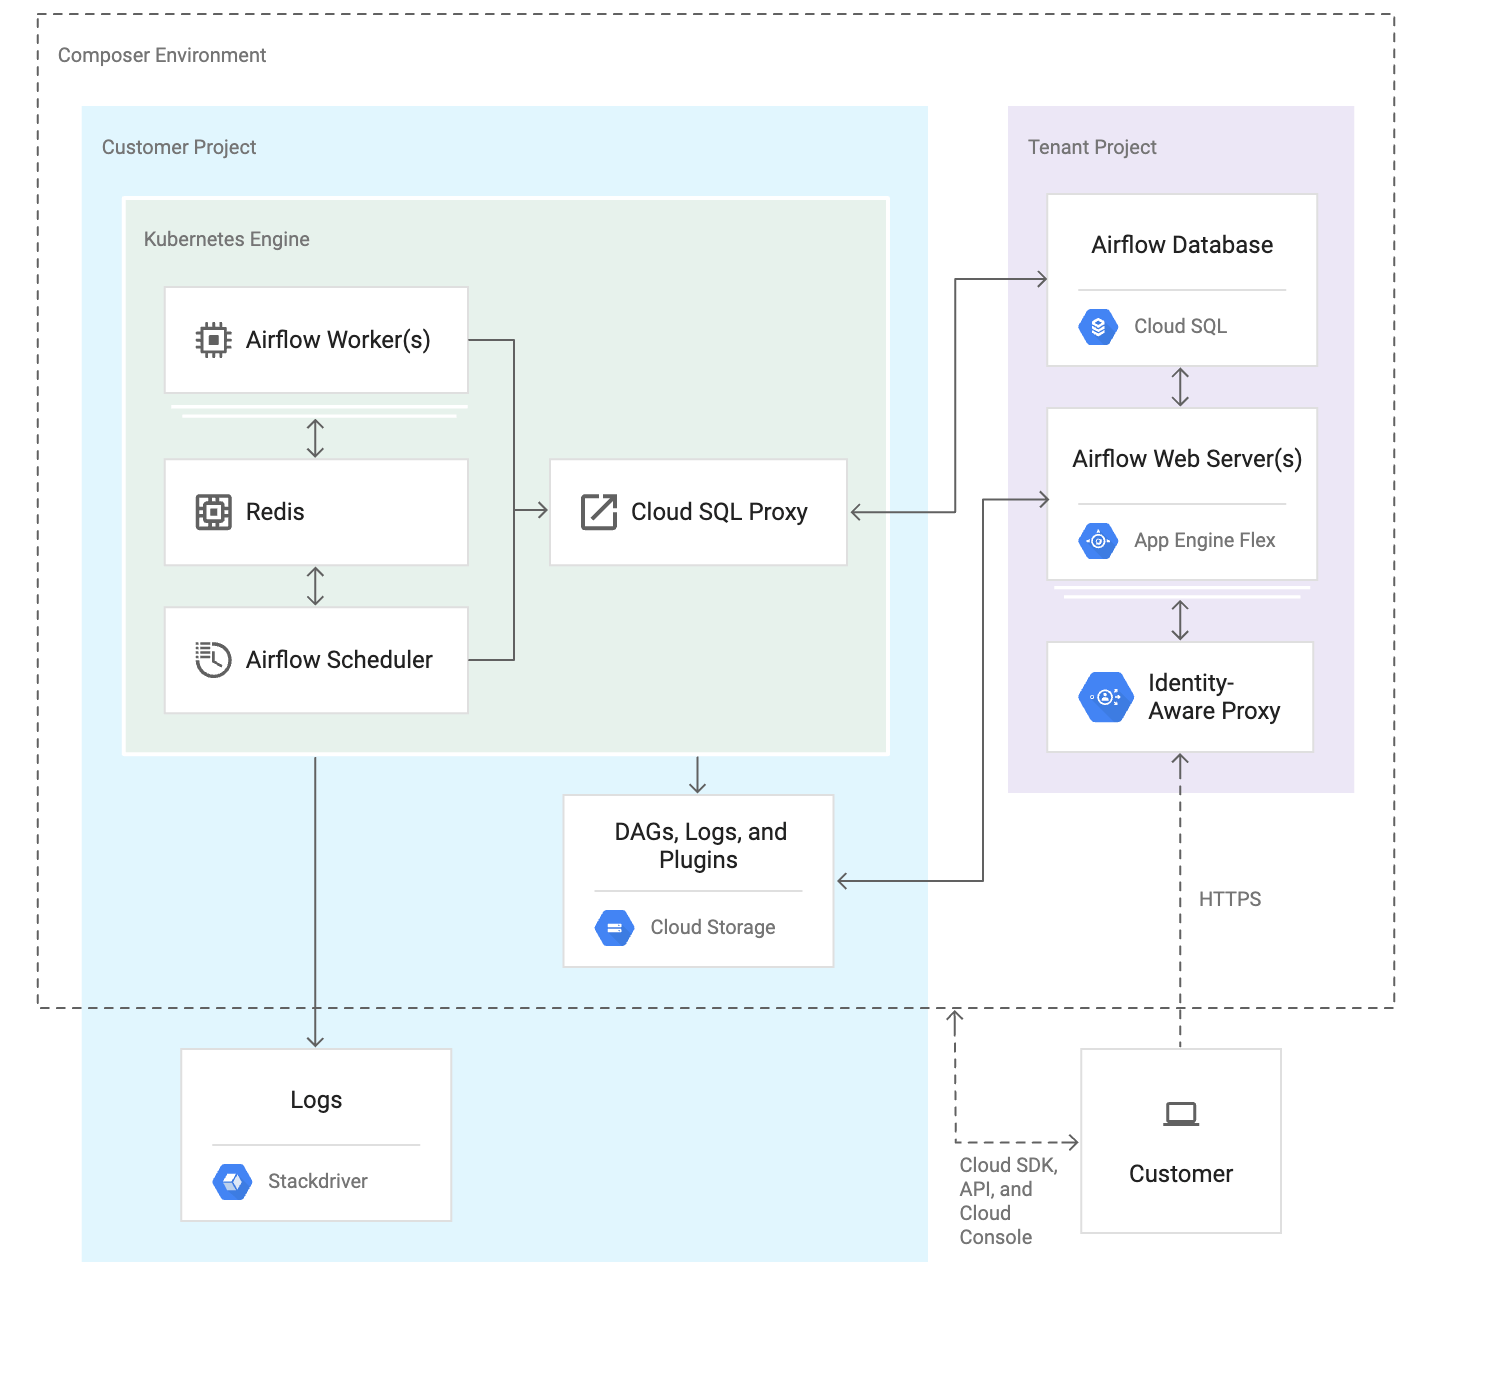The height and width of the screenshot is (1388, 1490).
Task: Select the Tenant Project section title
Action: click(x=1091, y=146)
